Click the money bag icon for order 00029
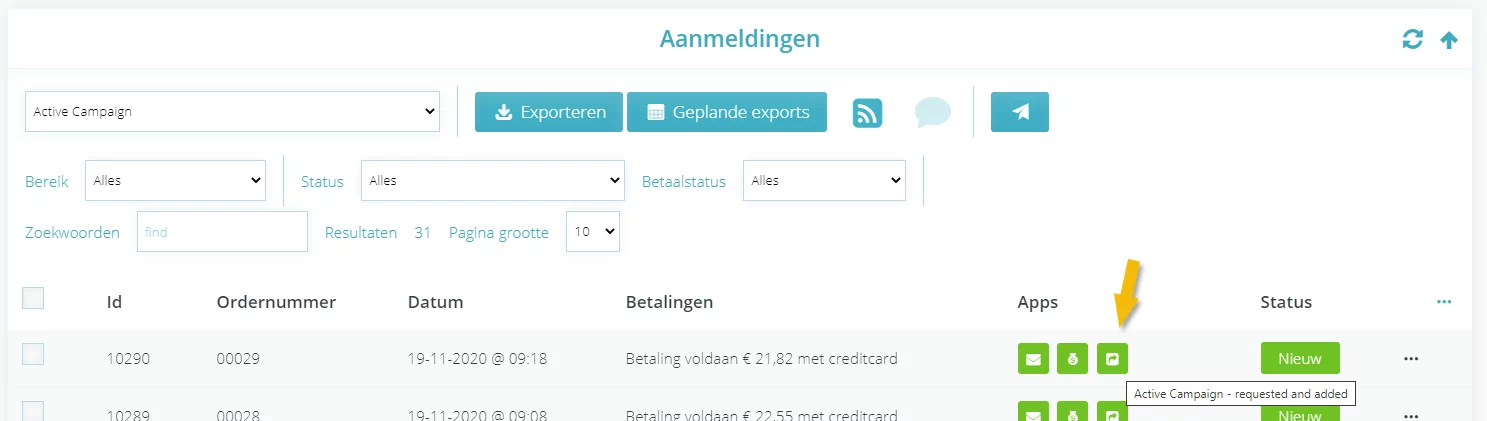Image resolution: width=1487 pixels, height=421 pixels. pos(1072,358)
